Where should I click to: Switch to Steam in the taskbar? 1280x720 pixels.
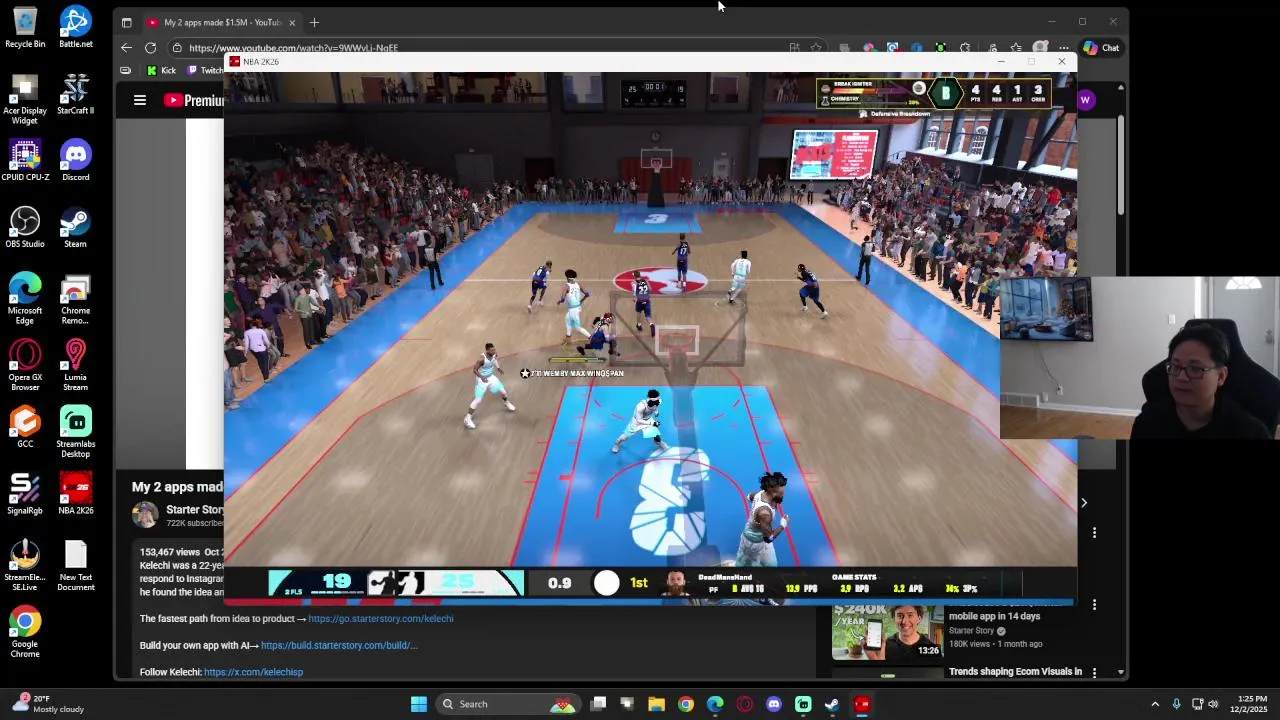click(x=831, y=704)
